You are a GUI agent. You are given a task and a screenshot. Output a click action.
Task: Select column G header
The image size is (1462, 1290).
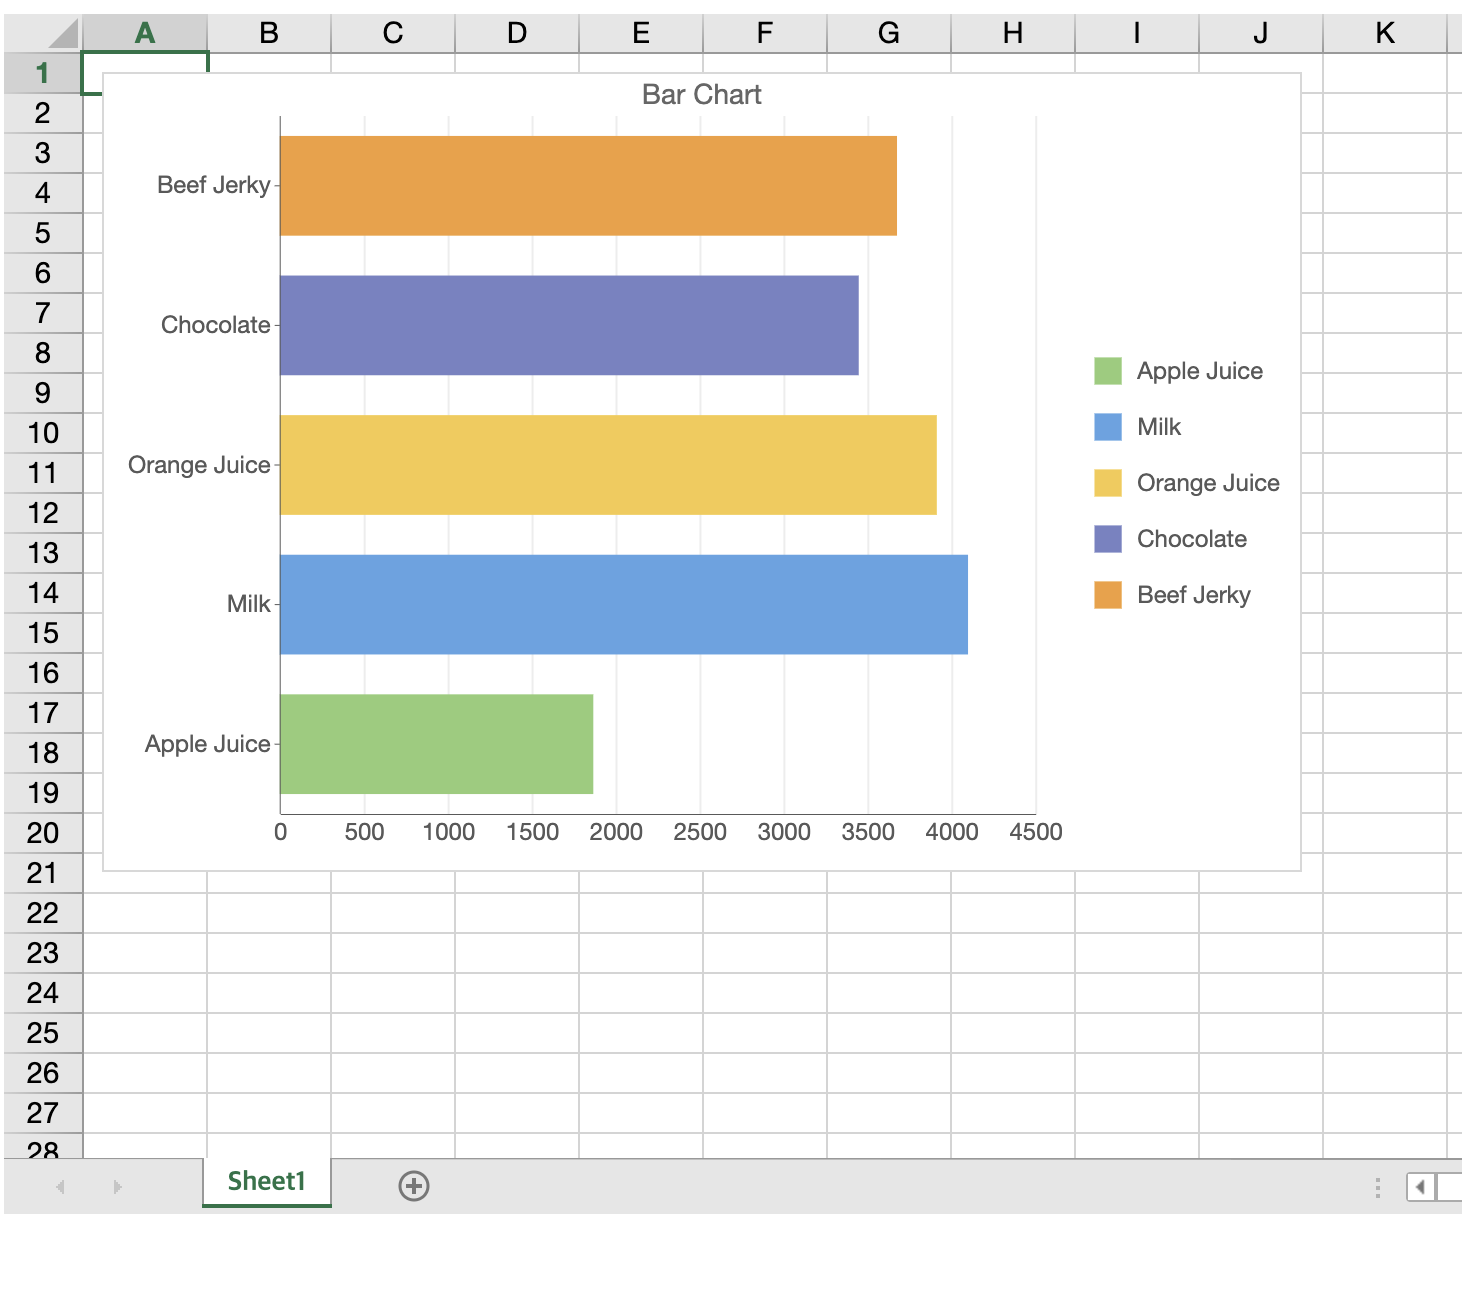889,34
